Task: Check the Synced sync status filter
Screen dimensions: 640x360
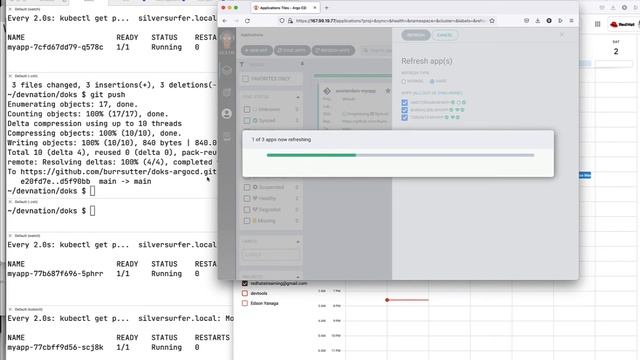Action: [247, 120]
